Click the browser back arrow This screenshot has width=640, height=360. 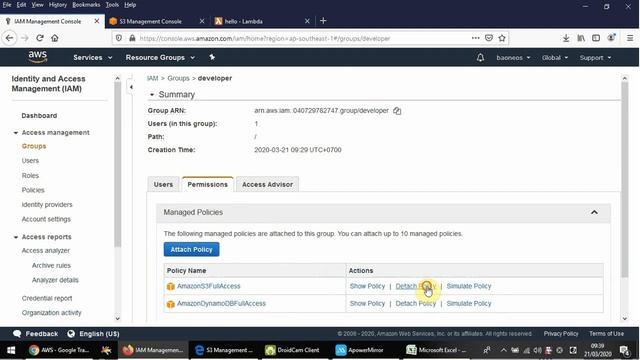pyautogui.click(x=9, y=38)
